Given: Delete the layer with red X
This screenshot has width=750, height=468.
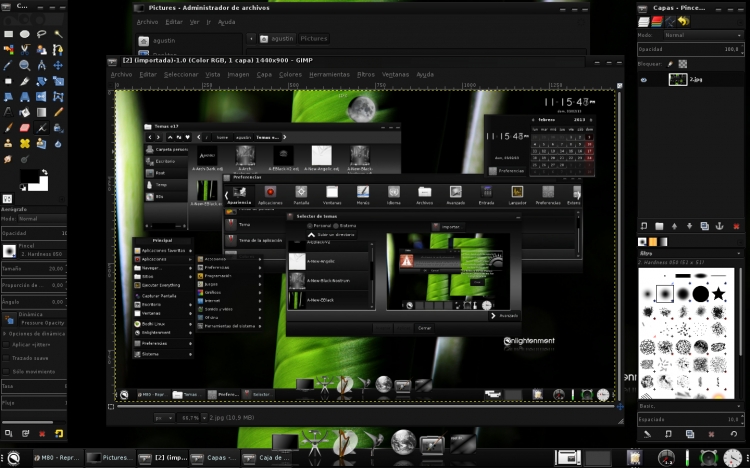Looking at the screenshot, I should click(736, 226).
